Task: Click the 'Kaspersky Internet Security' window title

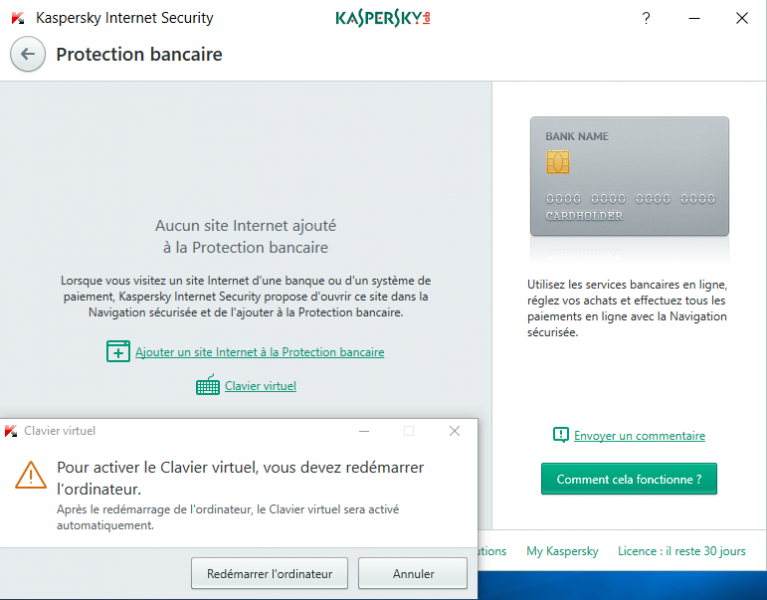Action: coord(125,18)
